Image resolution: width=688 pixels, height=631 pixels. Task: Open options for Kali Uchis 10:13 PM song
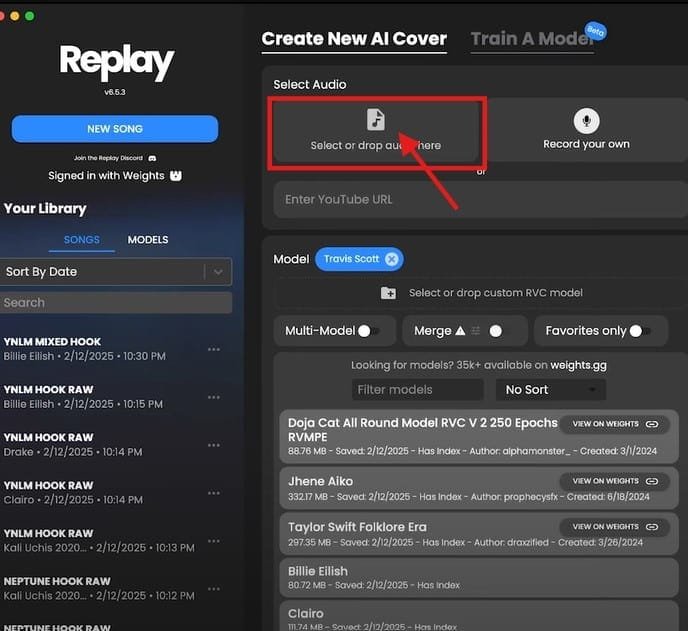click(214, 541)
